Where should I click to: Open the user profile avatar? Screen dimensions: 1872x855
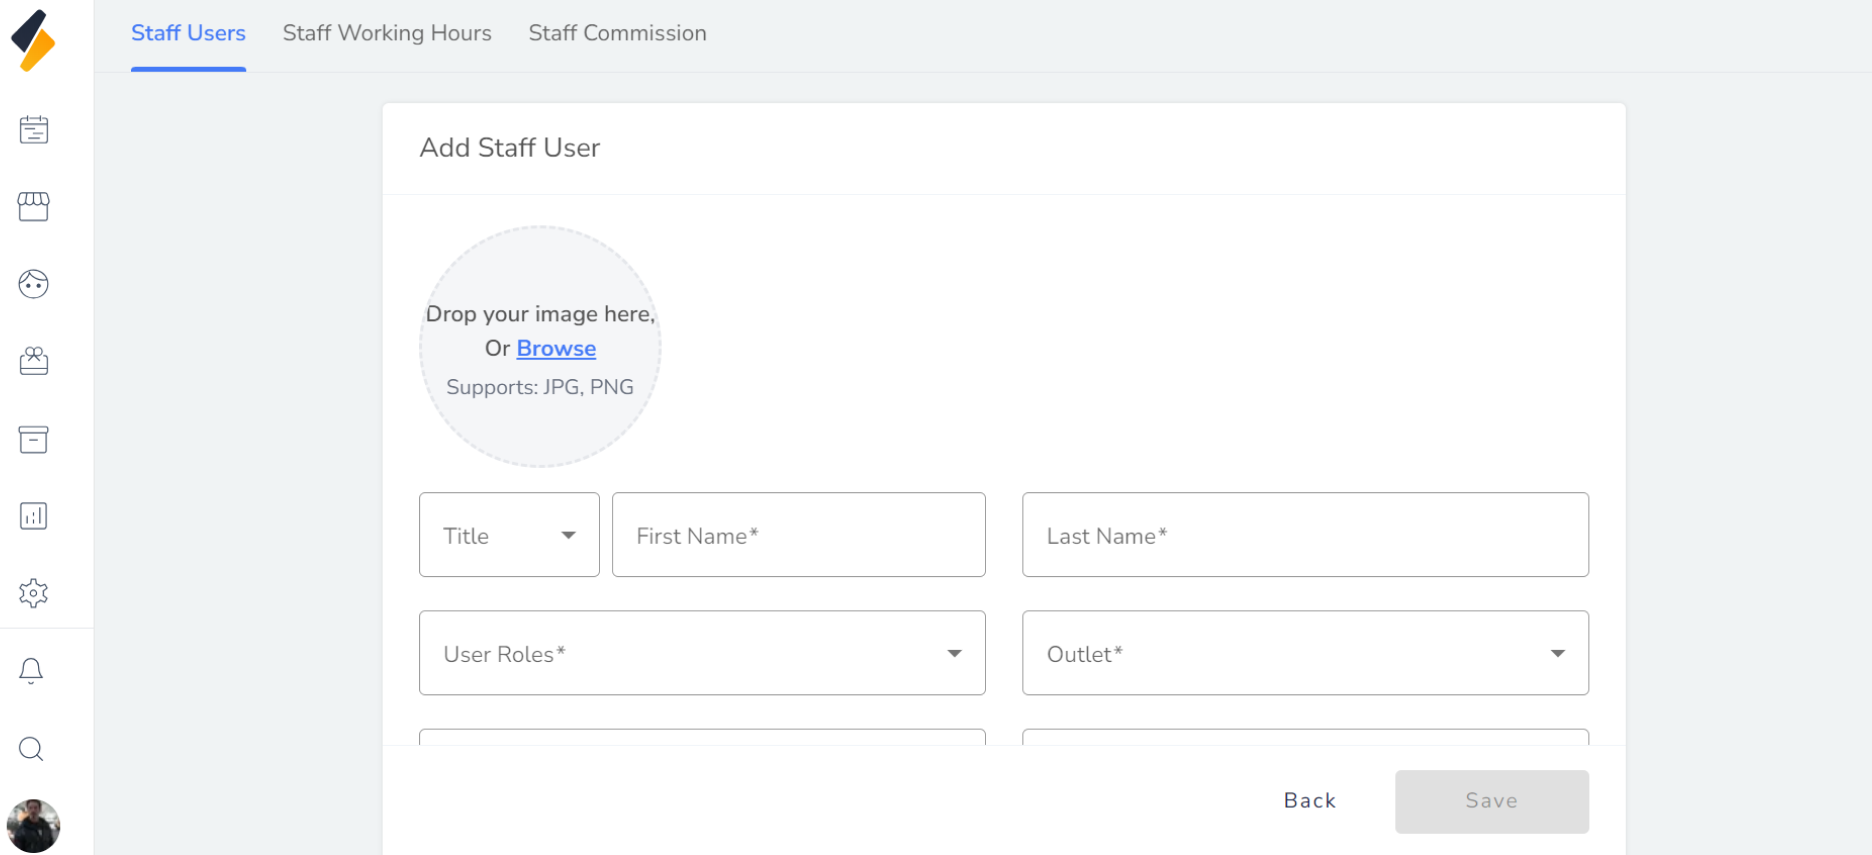pyautogui.click(x=33, y=826)
